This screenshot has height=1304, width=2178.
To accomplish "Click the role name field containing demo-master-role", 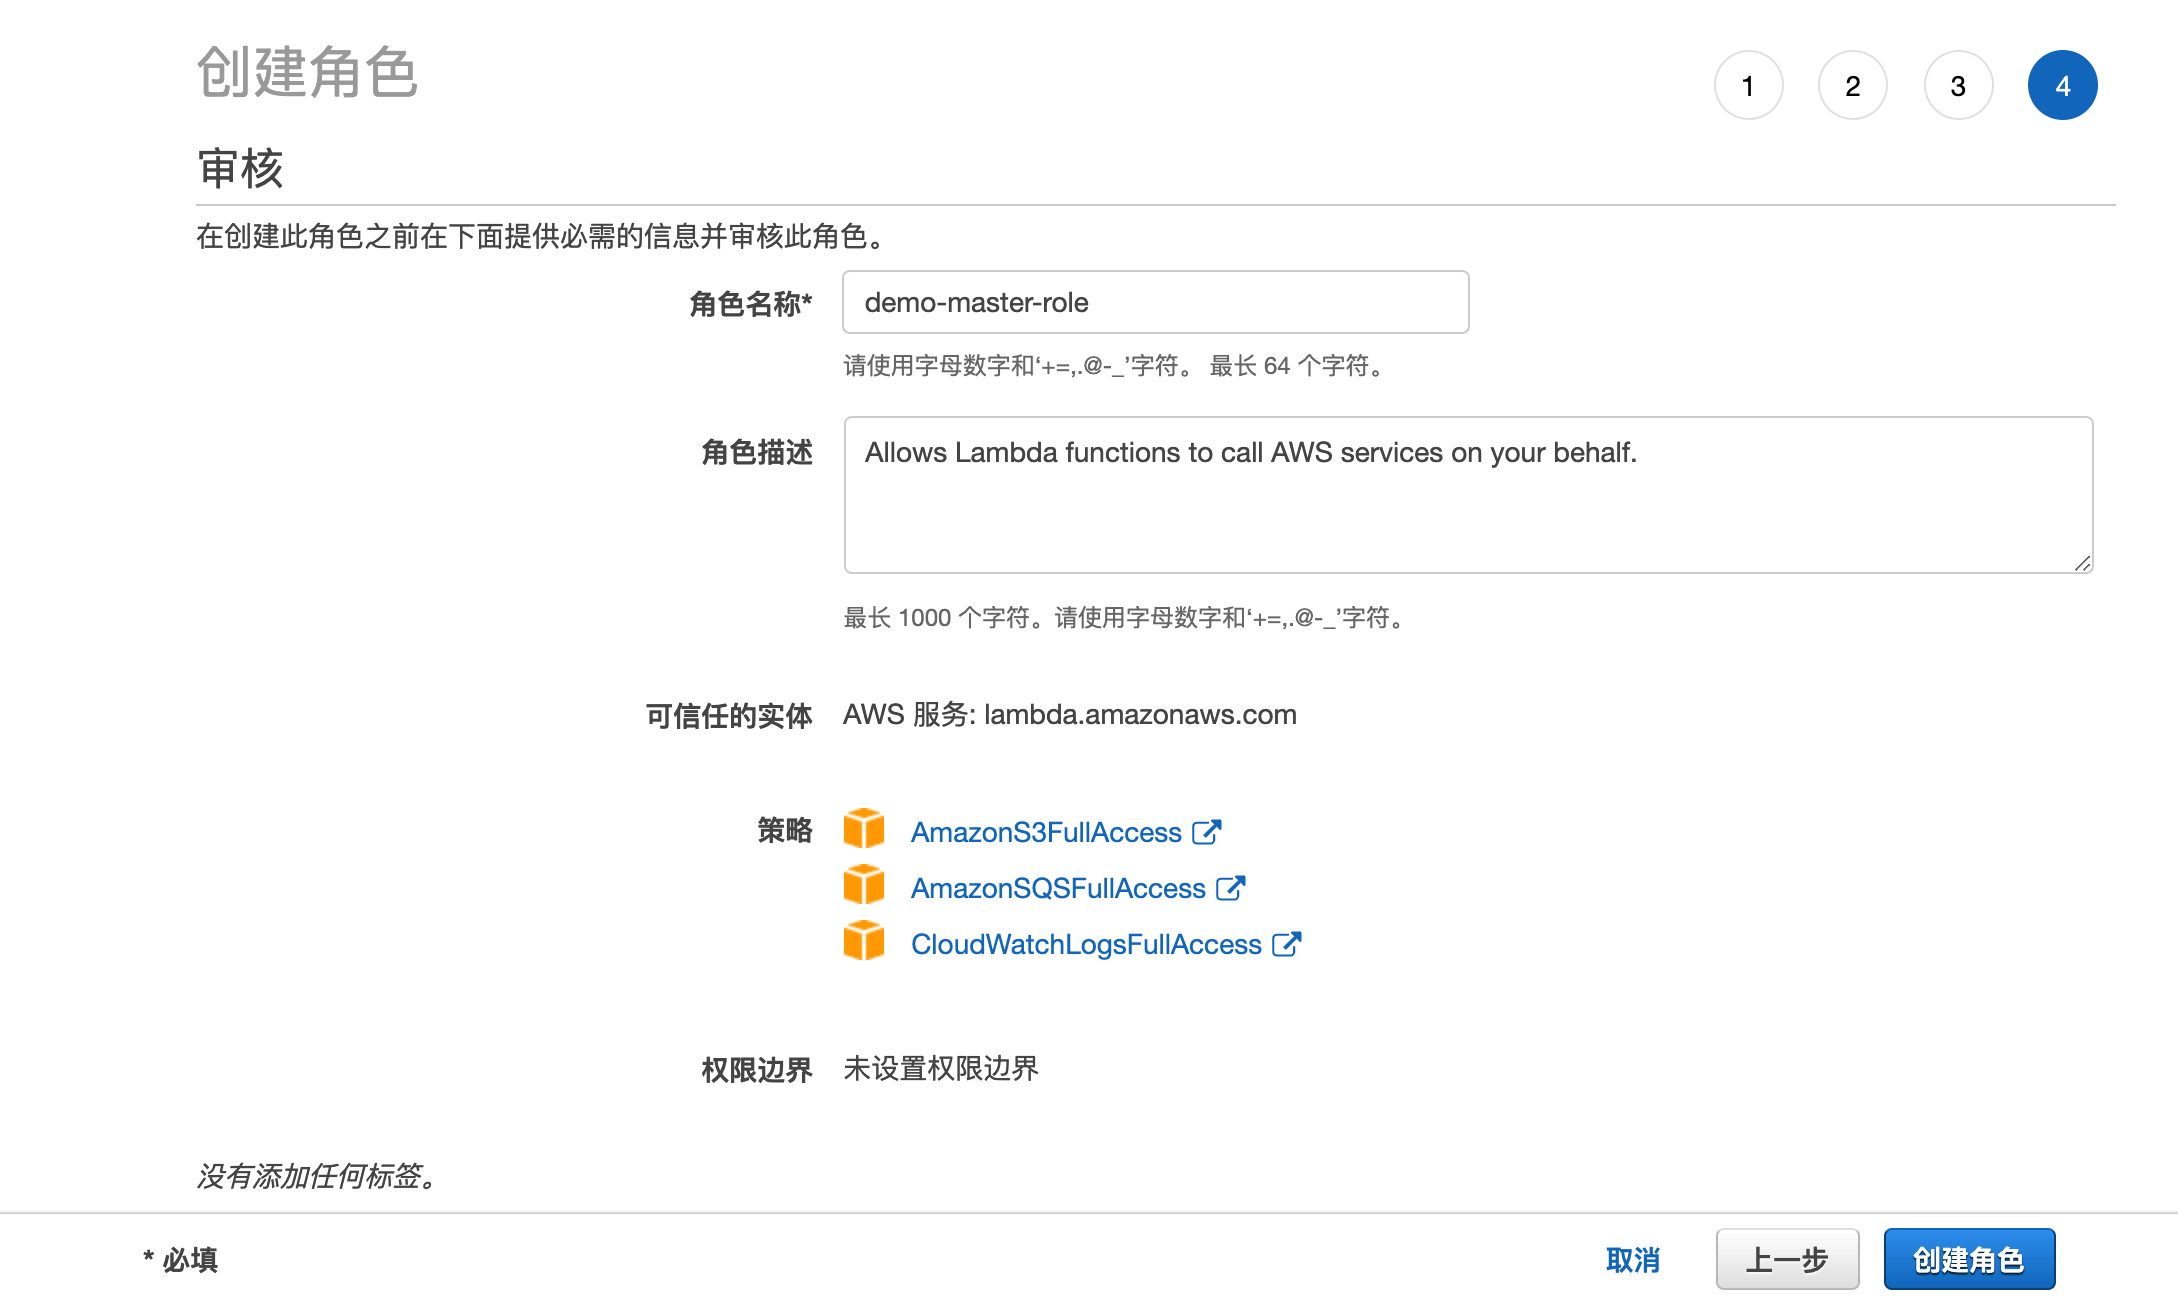I will (1155, 303).
